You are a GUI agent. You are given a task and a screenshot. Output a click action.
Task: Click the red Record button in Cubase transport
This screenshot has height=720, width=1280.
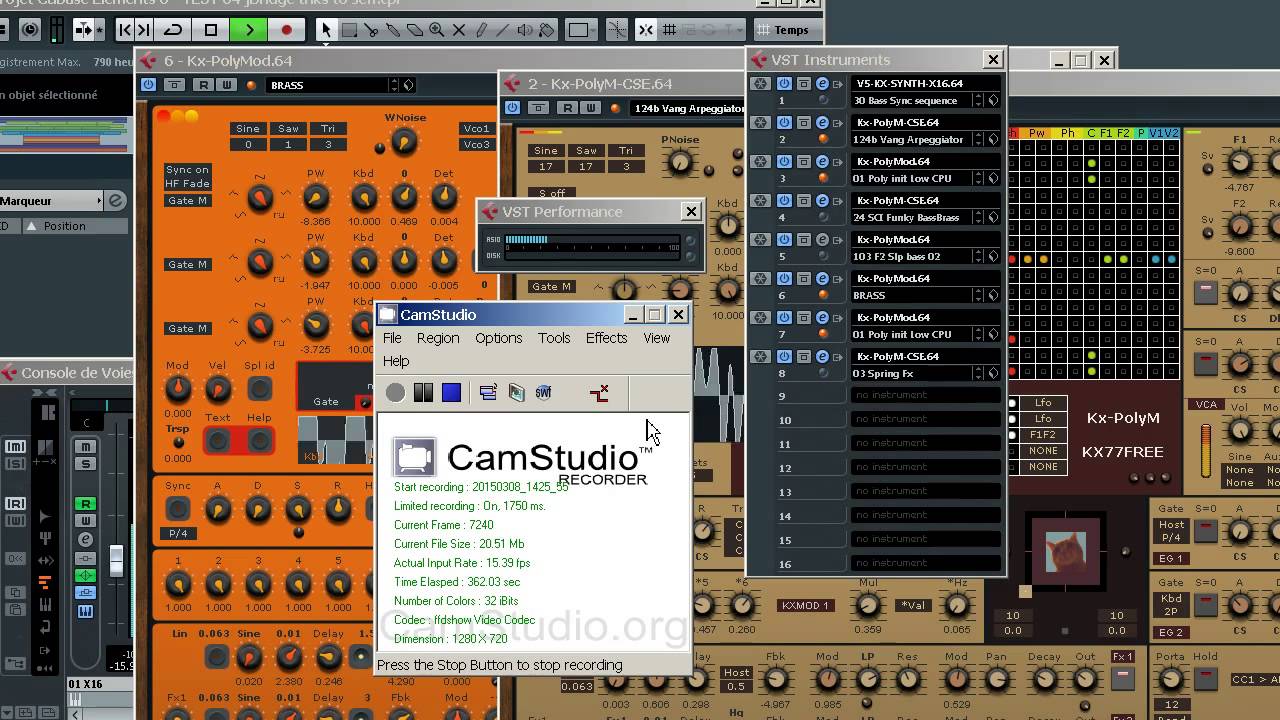coord(286,30)
